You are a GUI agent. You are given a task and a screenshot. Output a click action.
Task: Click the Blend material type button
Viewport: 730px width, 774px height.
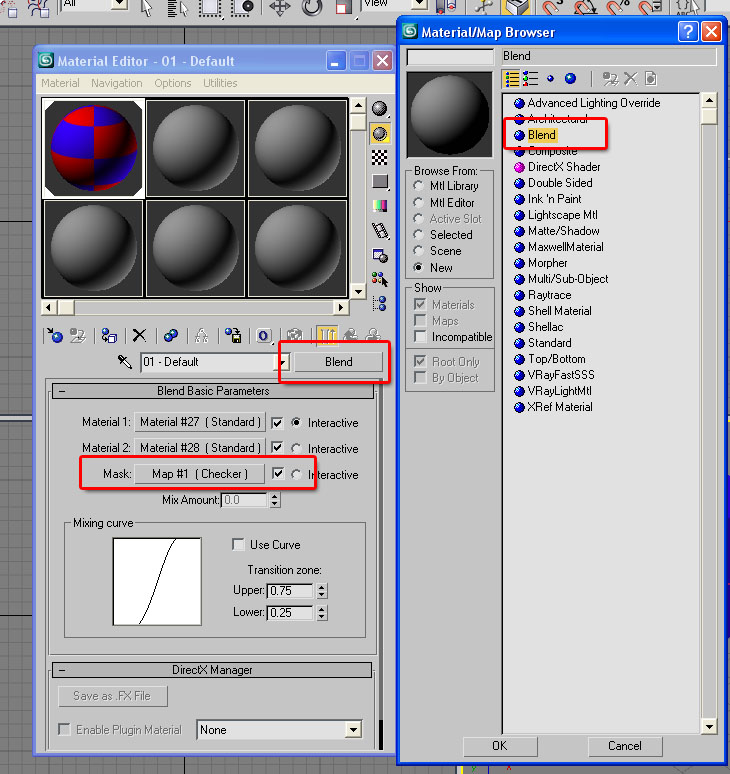[x=339, y=362]
